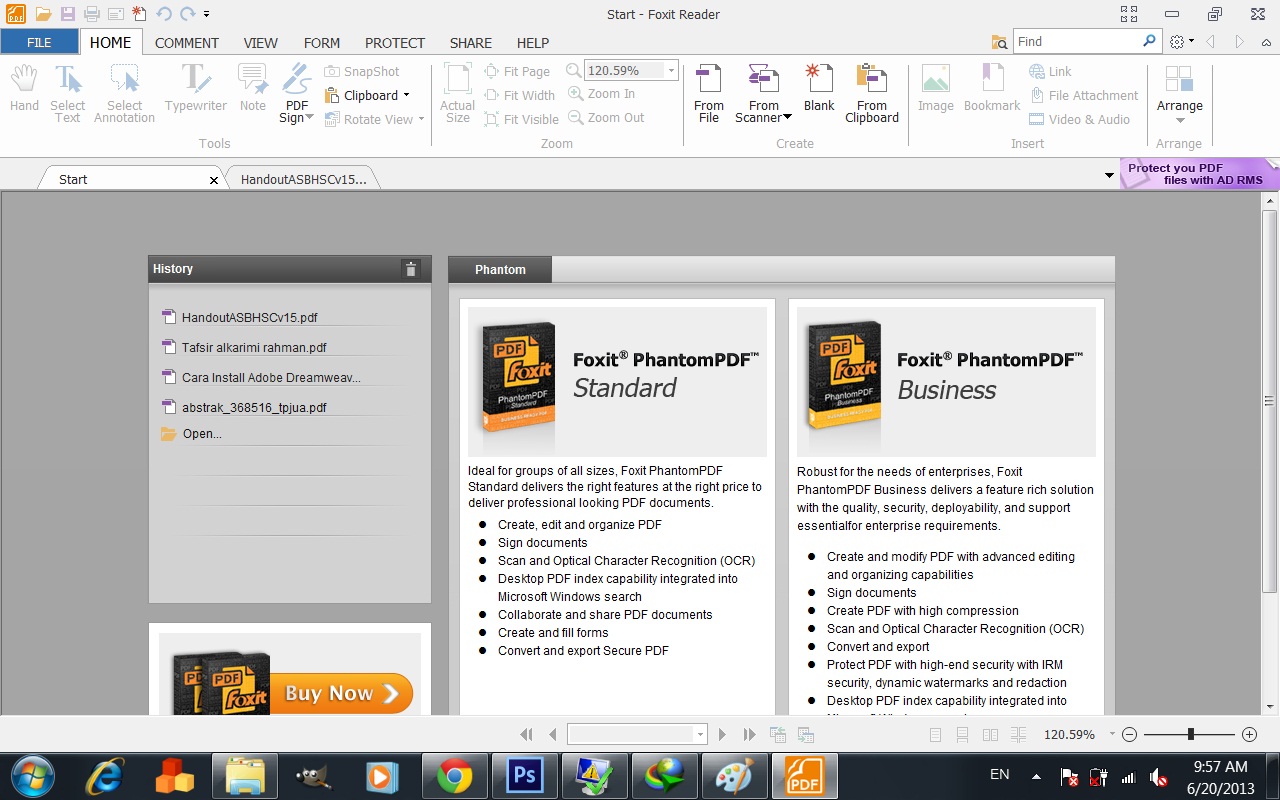This screenshot has height=800, width=1280.
Task: Undo the last action
Action: (163, 14)
